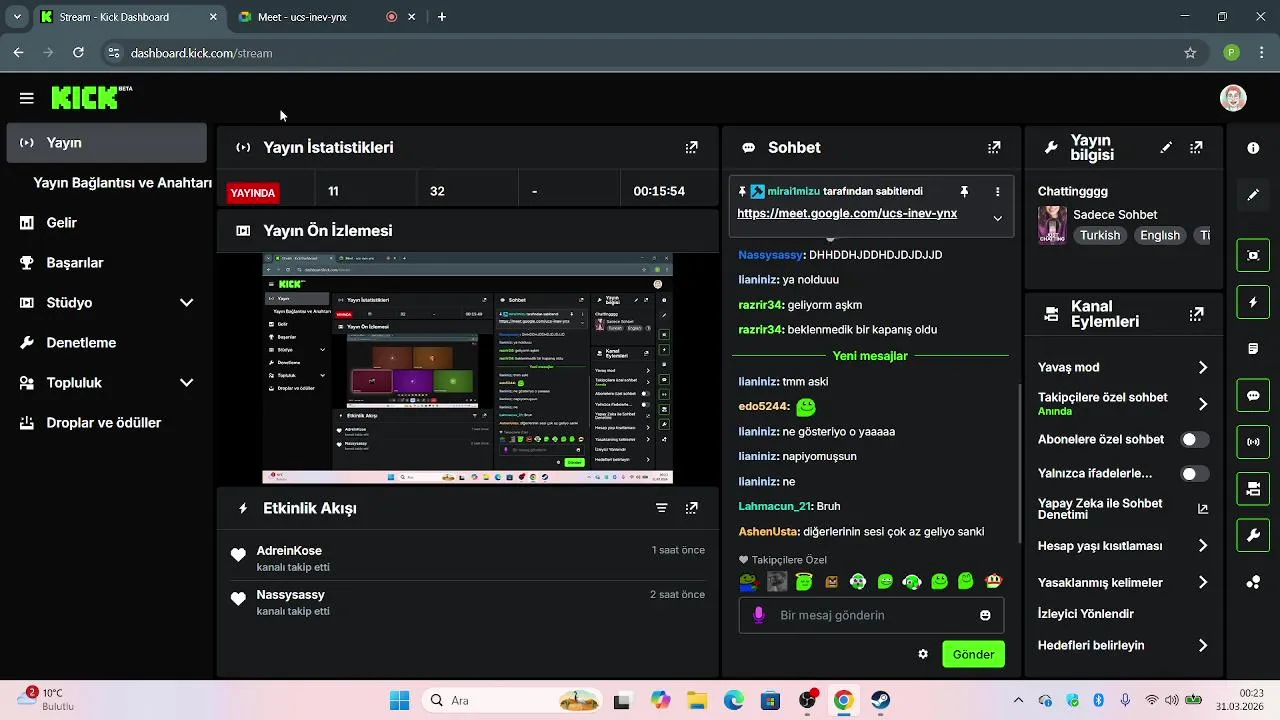The height and width of the screenshot is (720, 1280).
Task: Open the three-dot menu of the pinned message
Action: click(997, 191)
